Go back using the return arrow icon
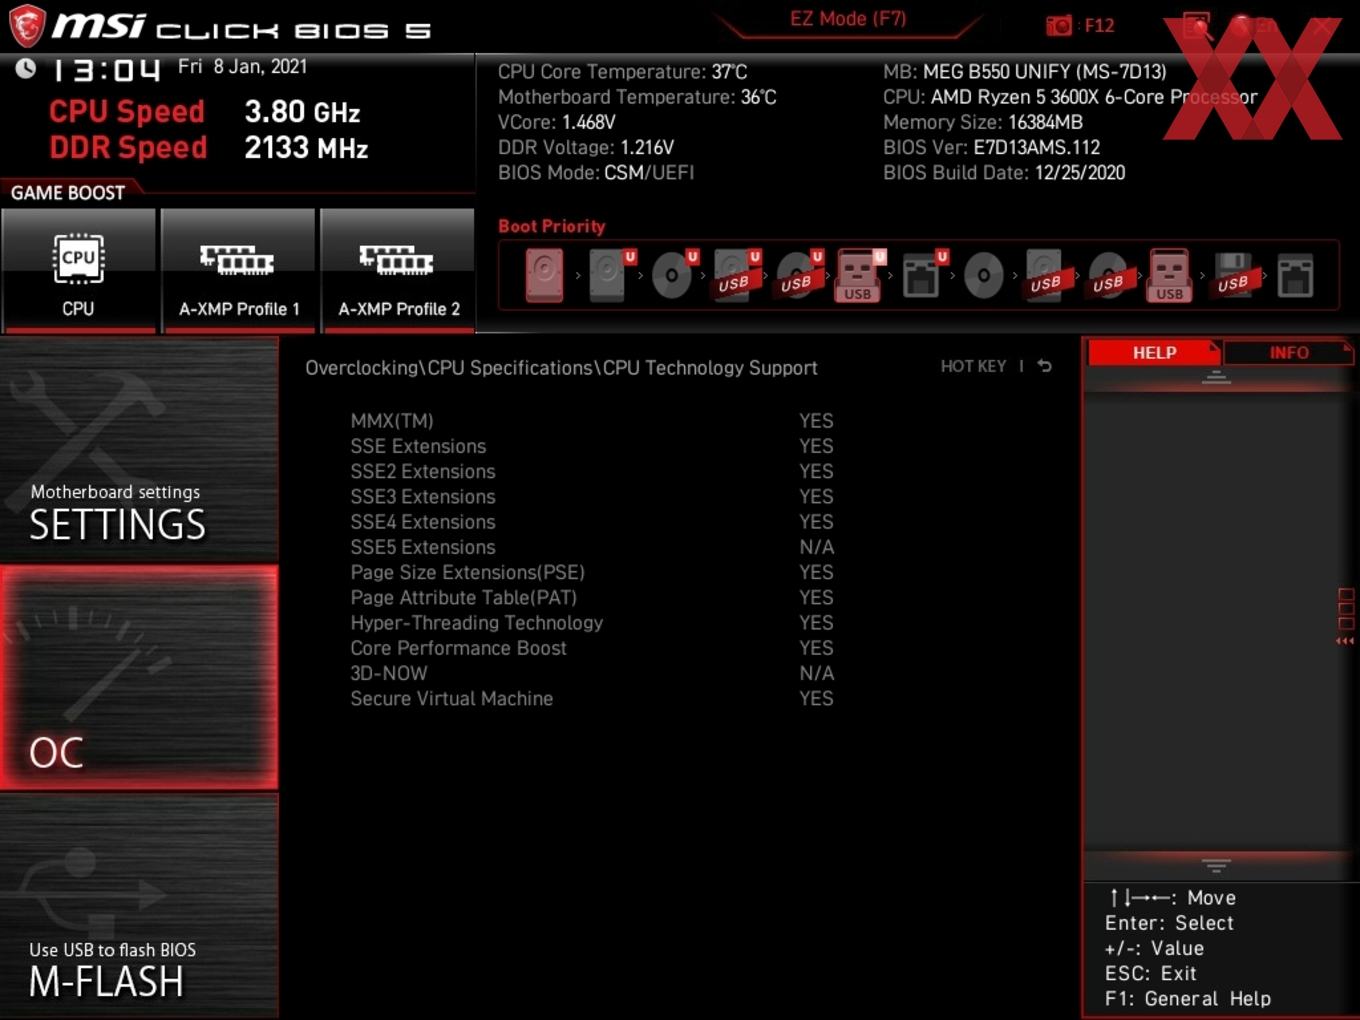 tap(1045, 366)
